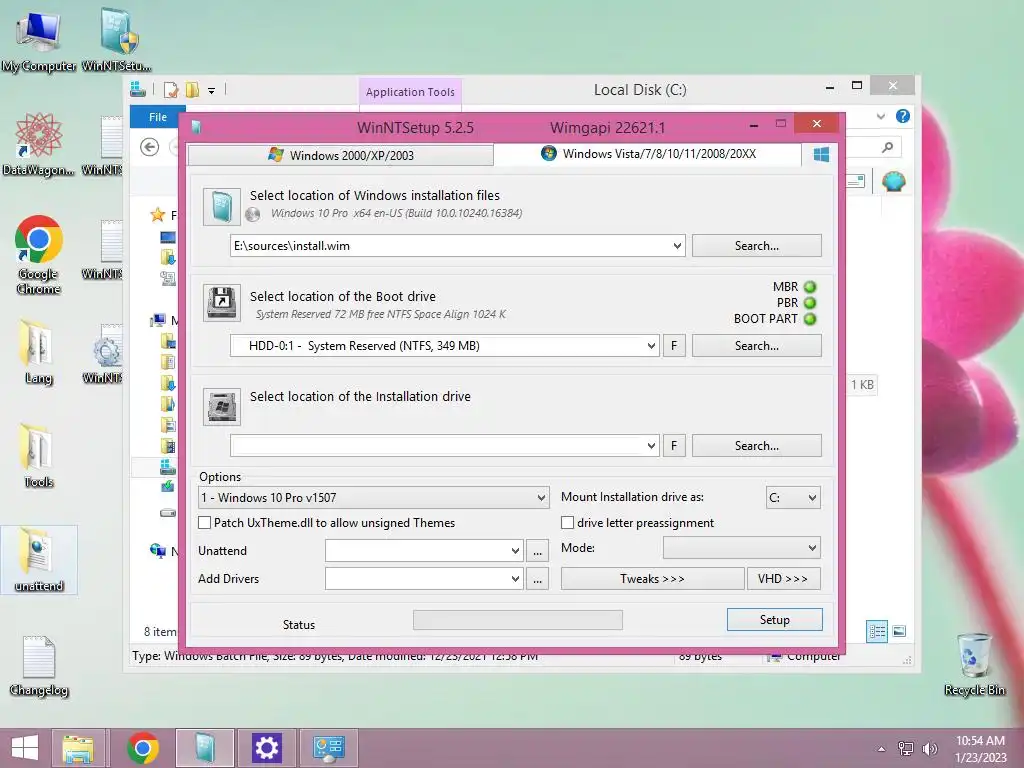Switch to Windows 2000/XP/2003 tab
The image size is (1024, 768).
click(x=340, y=155)
